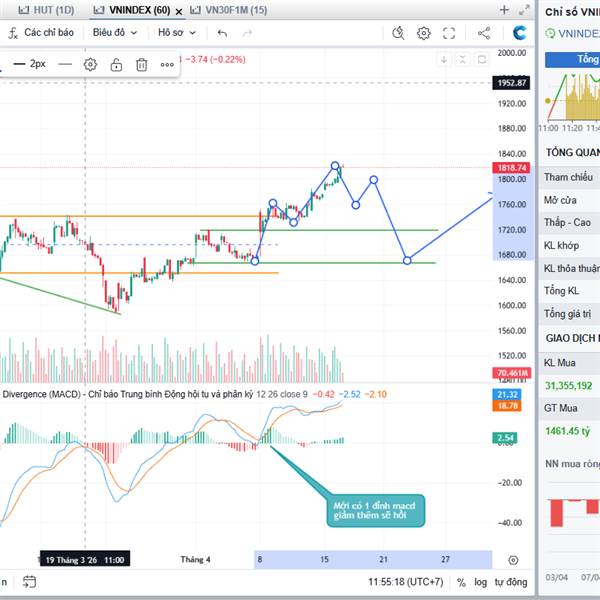Click the volume label 70.461M
Viewport: 600px width, 600px height.
click(511, 373)
